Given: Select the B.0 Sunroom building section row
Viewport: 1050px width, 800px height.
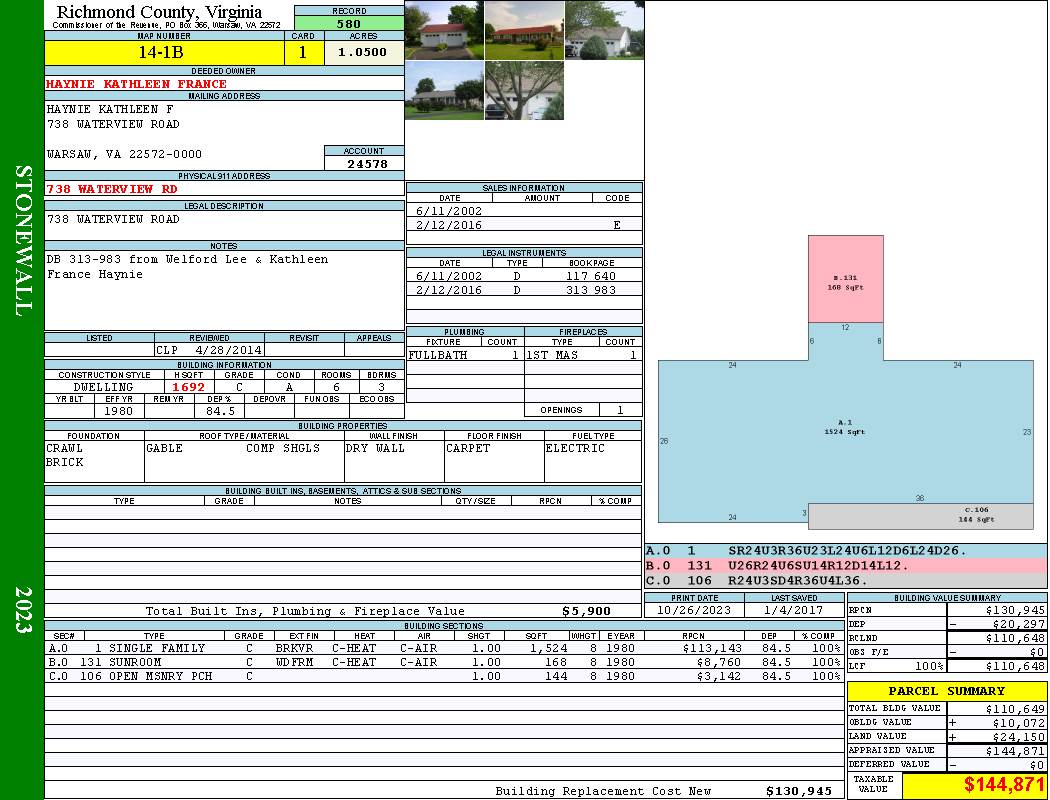Looking at the screenshot, I should [x=444, y=662].
